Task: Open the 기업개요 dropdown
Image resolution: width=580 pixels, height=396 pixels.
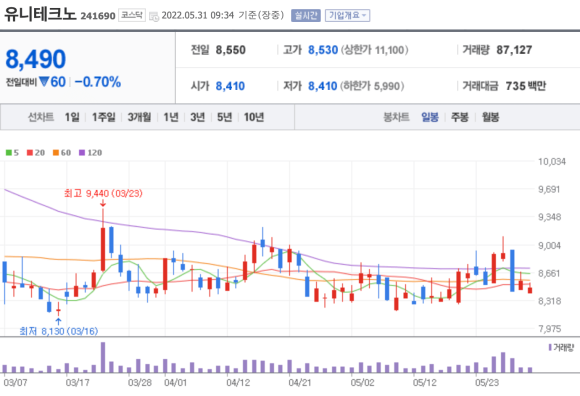Action: click(347, 15)
